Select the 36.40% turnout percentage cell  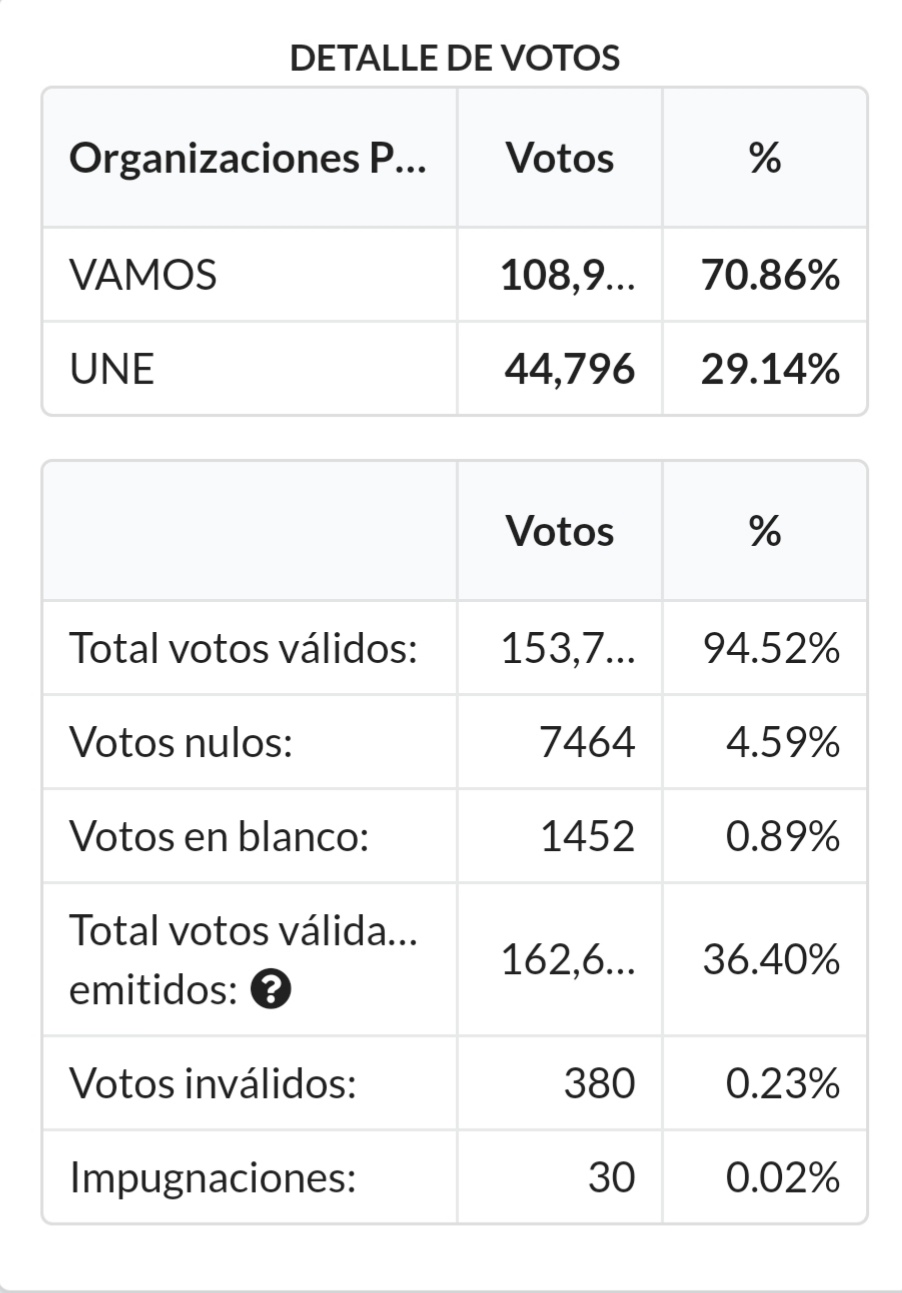pyautogui.click(x=770, y=961)
